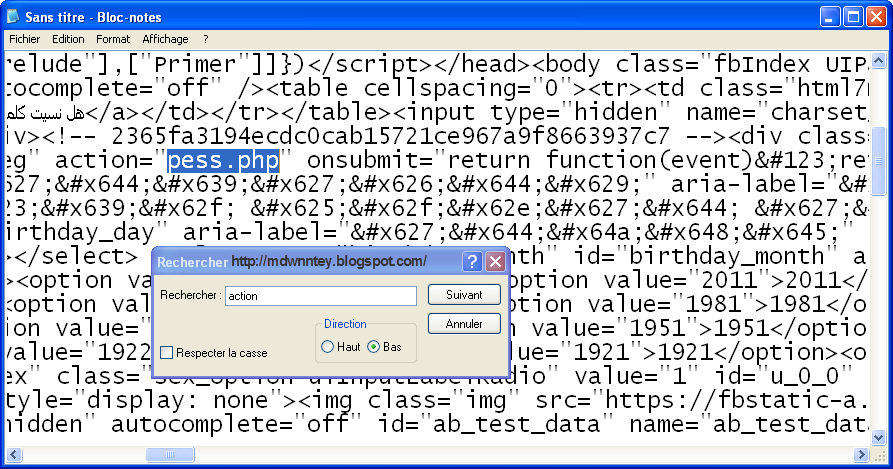Open the Fichier menu
Viewport: 893px width, 469px height.
coord(24,39)
